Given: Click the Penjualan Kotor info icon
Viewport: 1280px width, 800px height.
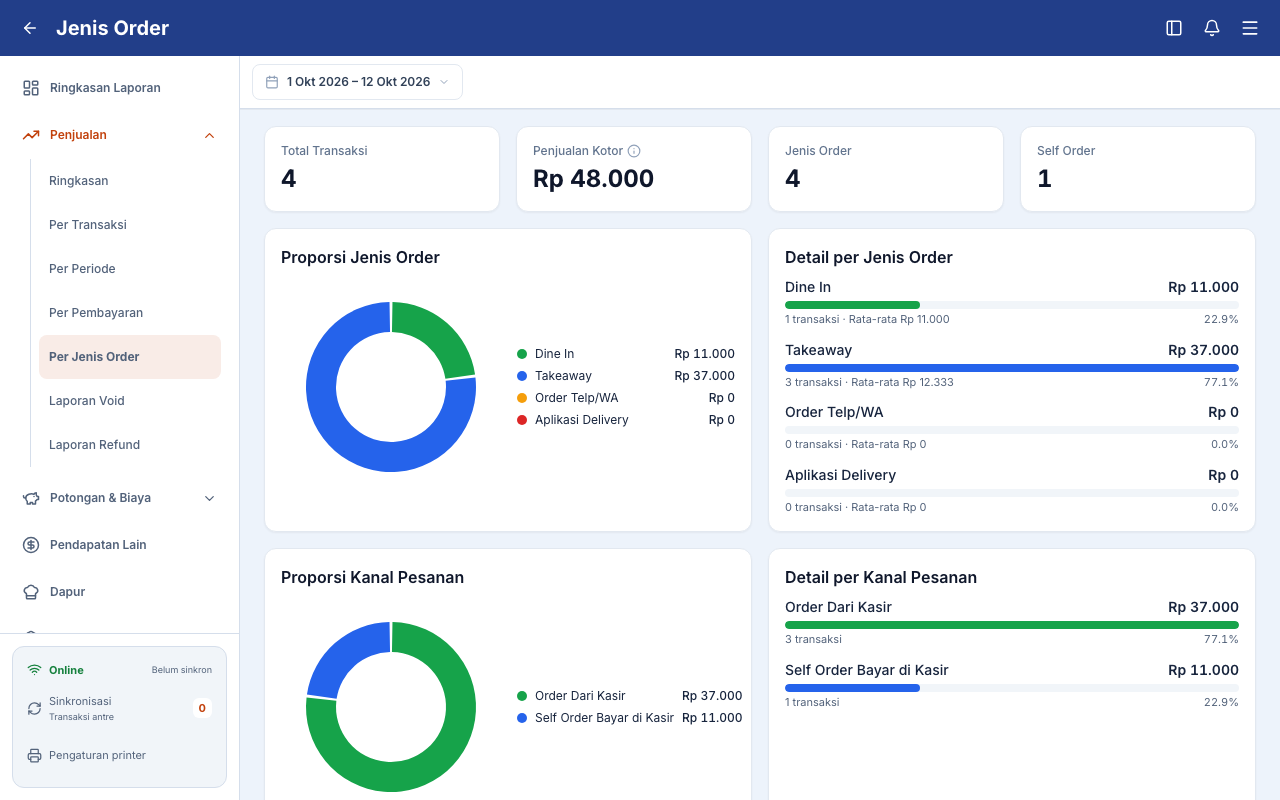Looking at the screenshot, I should [634, 151].
